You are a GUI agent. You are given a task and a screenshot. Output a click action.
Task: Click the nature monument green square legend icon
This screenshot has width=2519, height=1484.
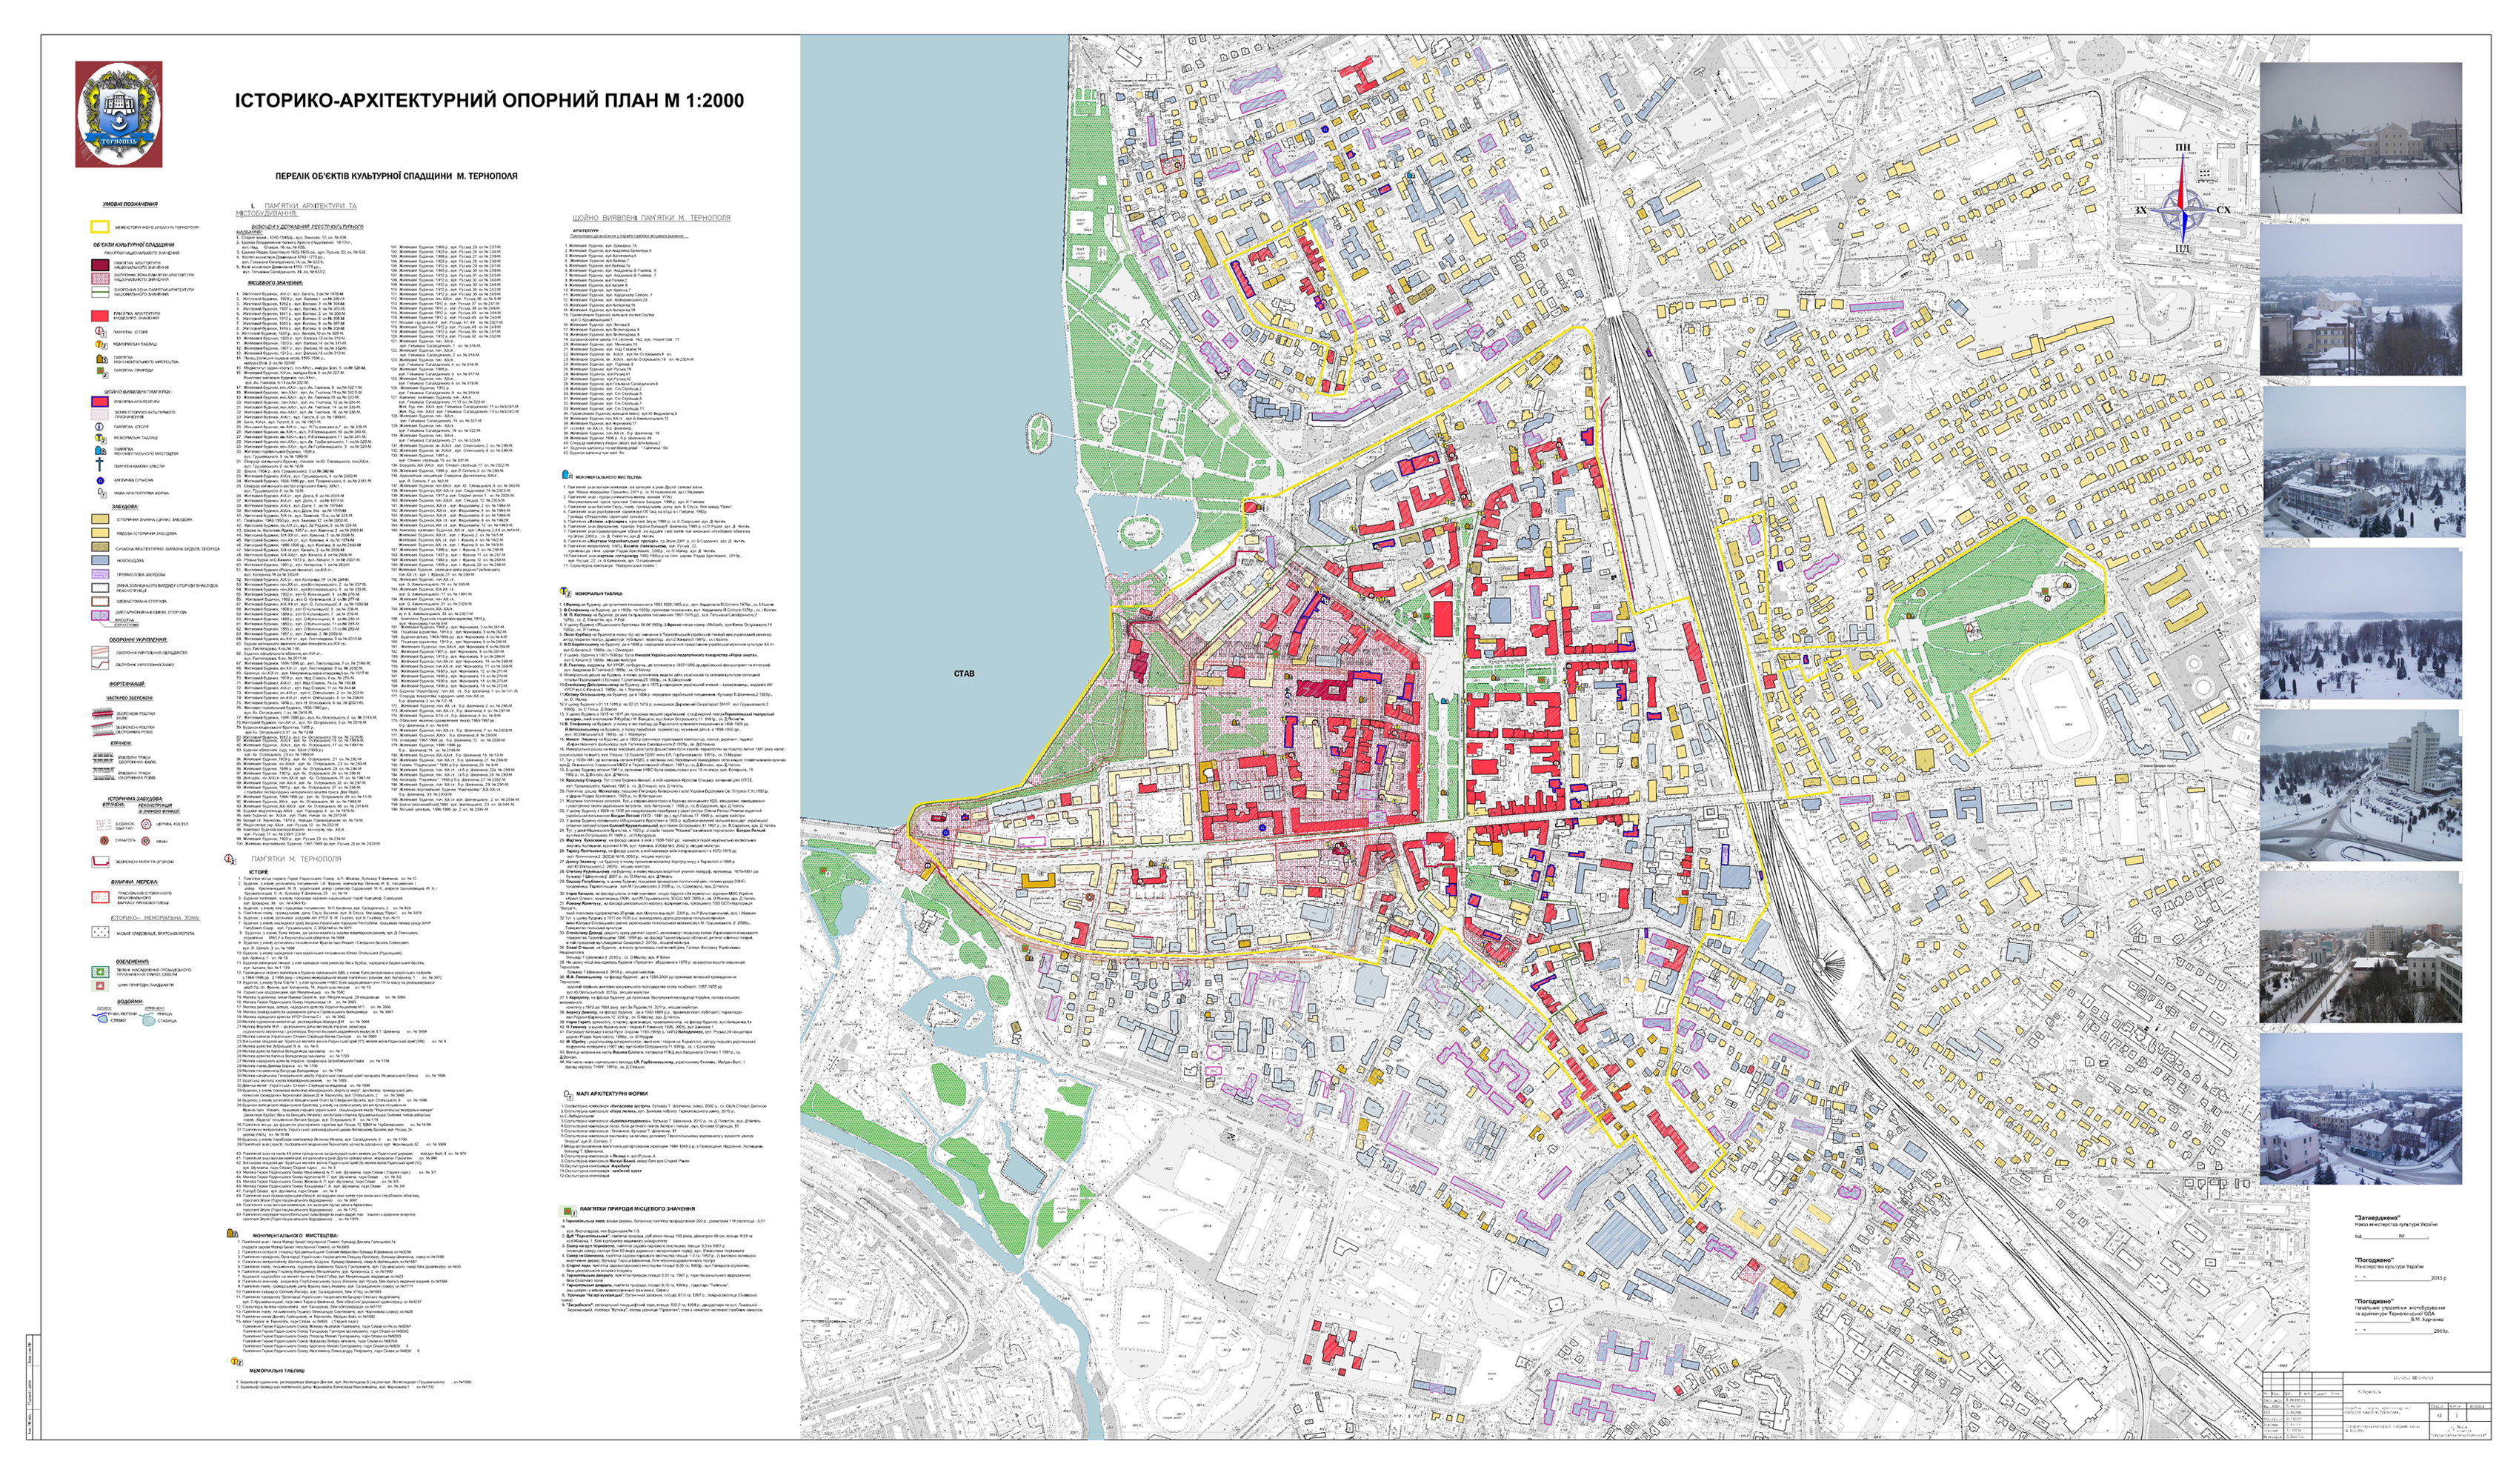[x=100, y=371]
